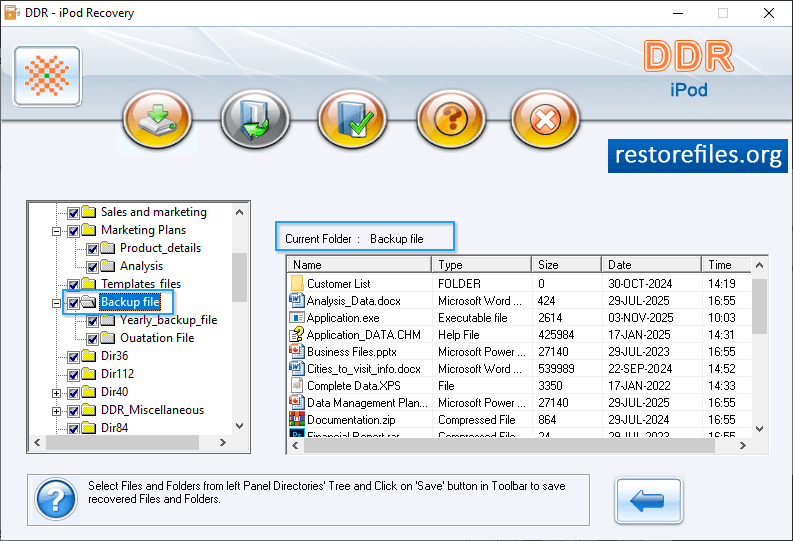Click the Save recovered data toolbar button

point(158,119)
